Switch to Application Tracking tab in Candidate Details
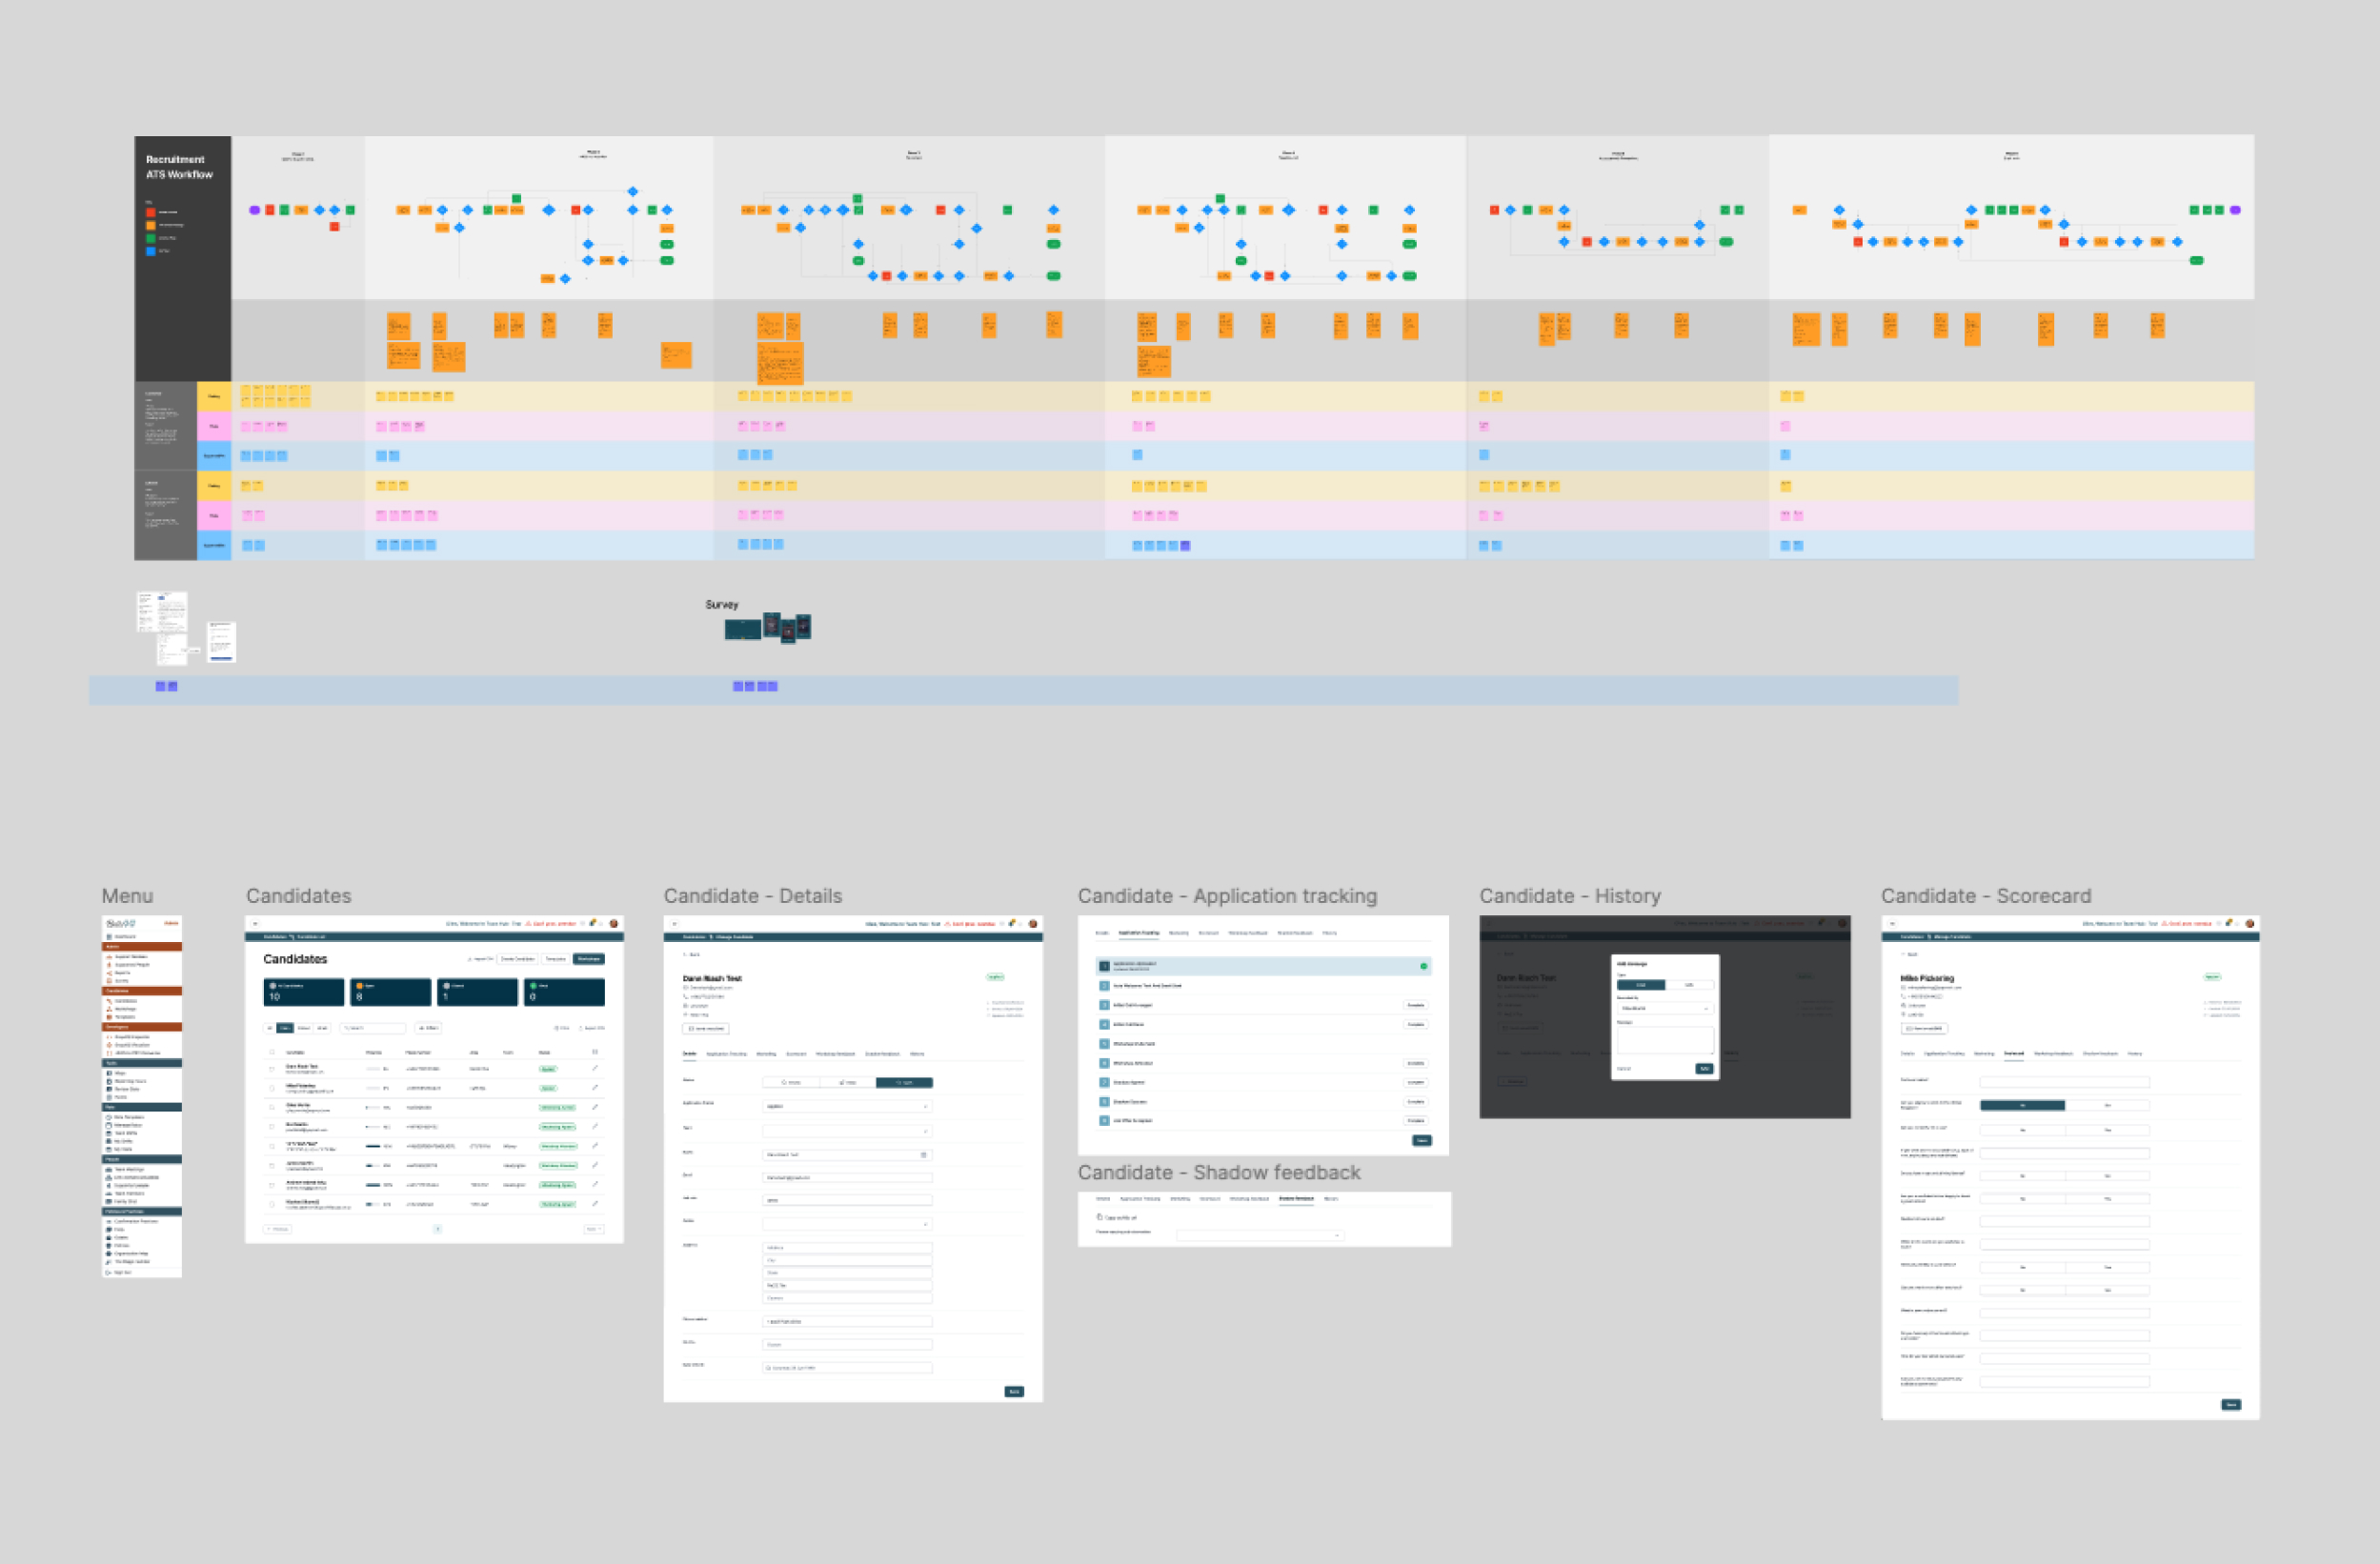 point(726,1054)
